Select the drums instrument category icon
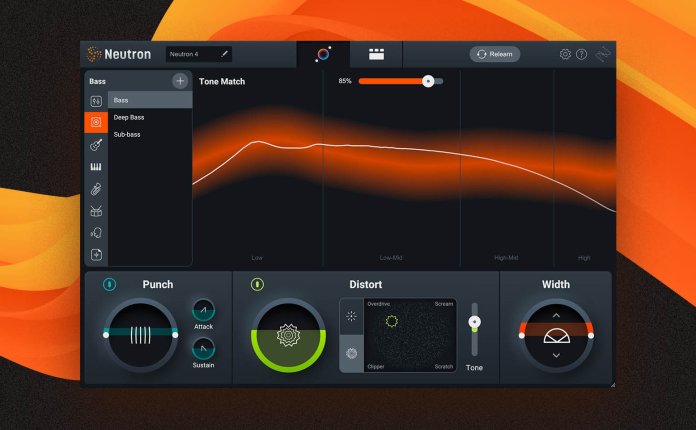The image size is (696, 430). [x=96, y=210]
